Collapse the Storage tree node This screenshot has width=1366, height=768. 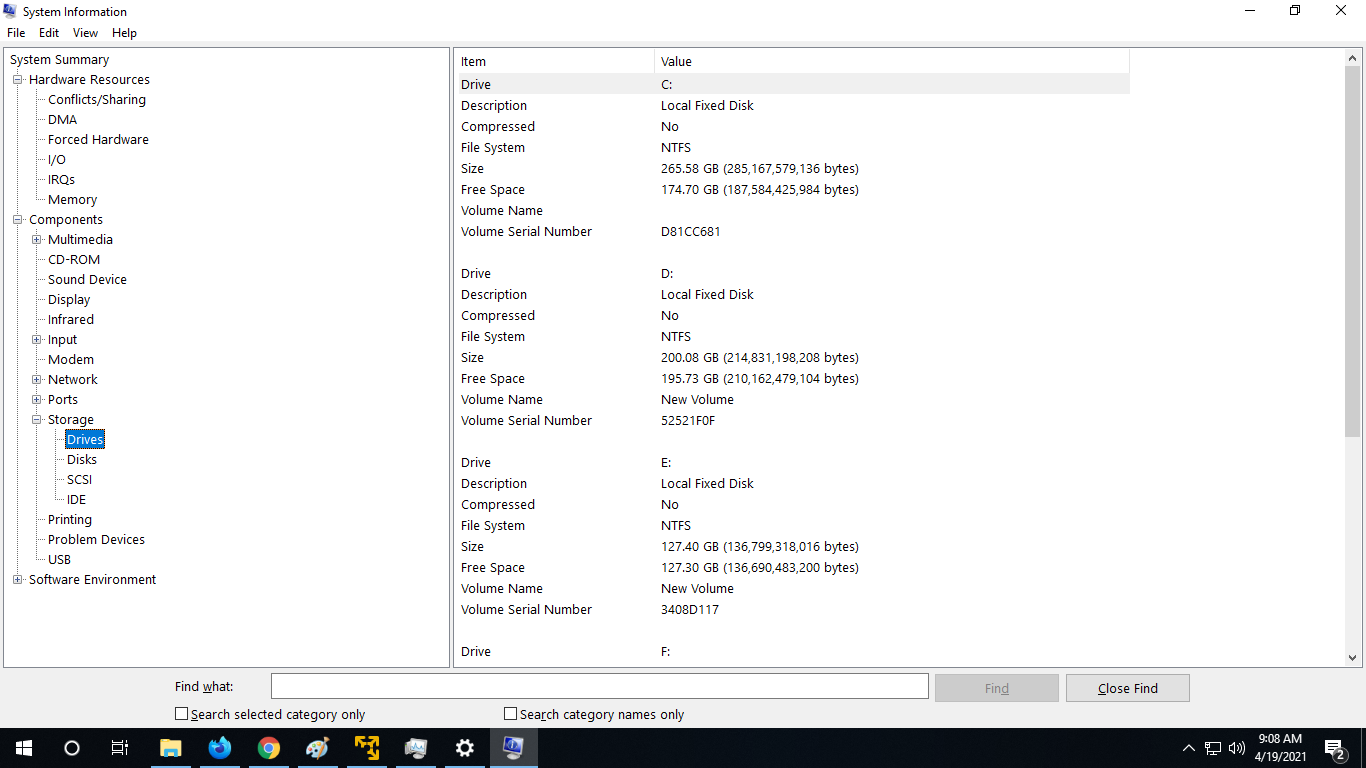[35, 419]
